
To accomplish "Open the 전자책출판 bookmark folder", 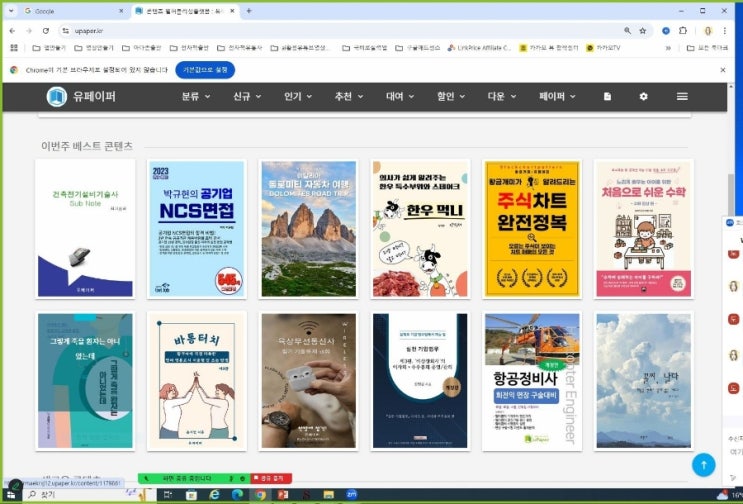I will point(189,48).
